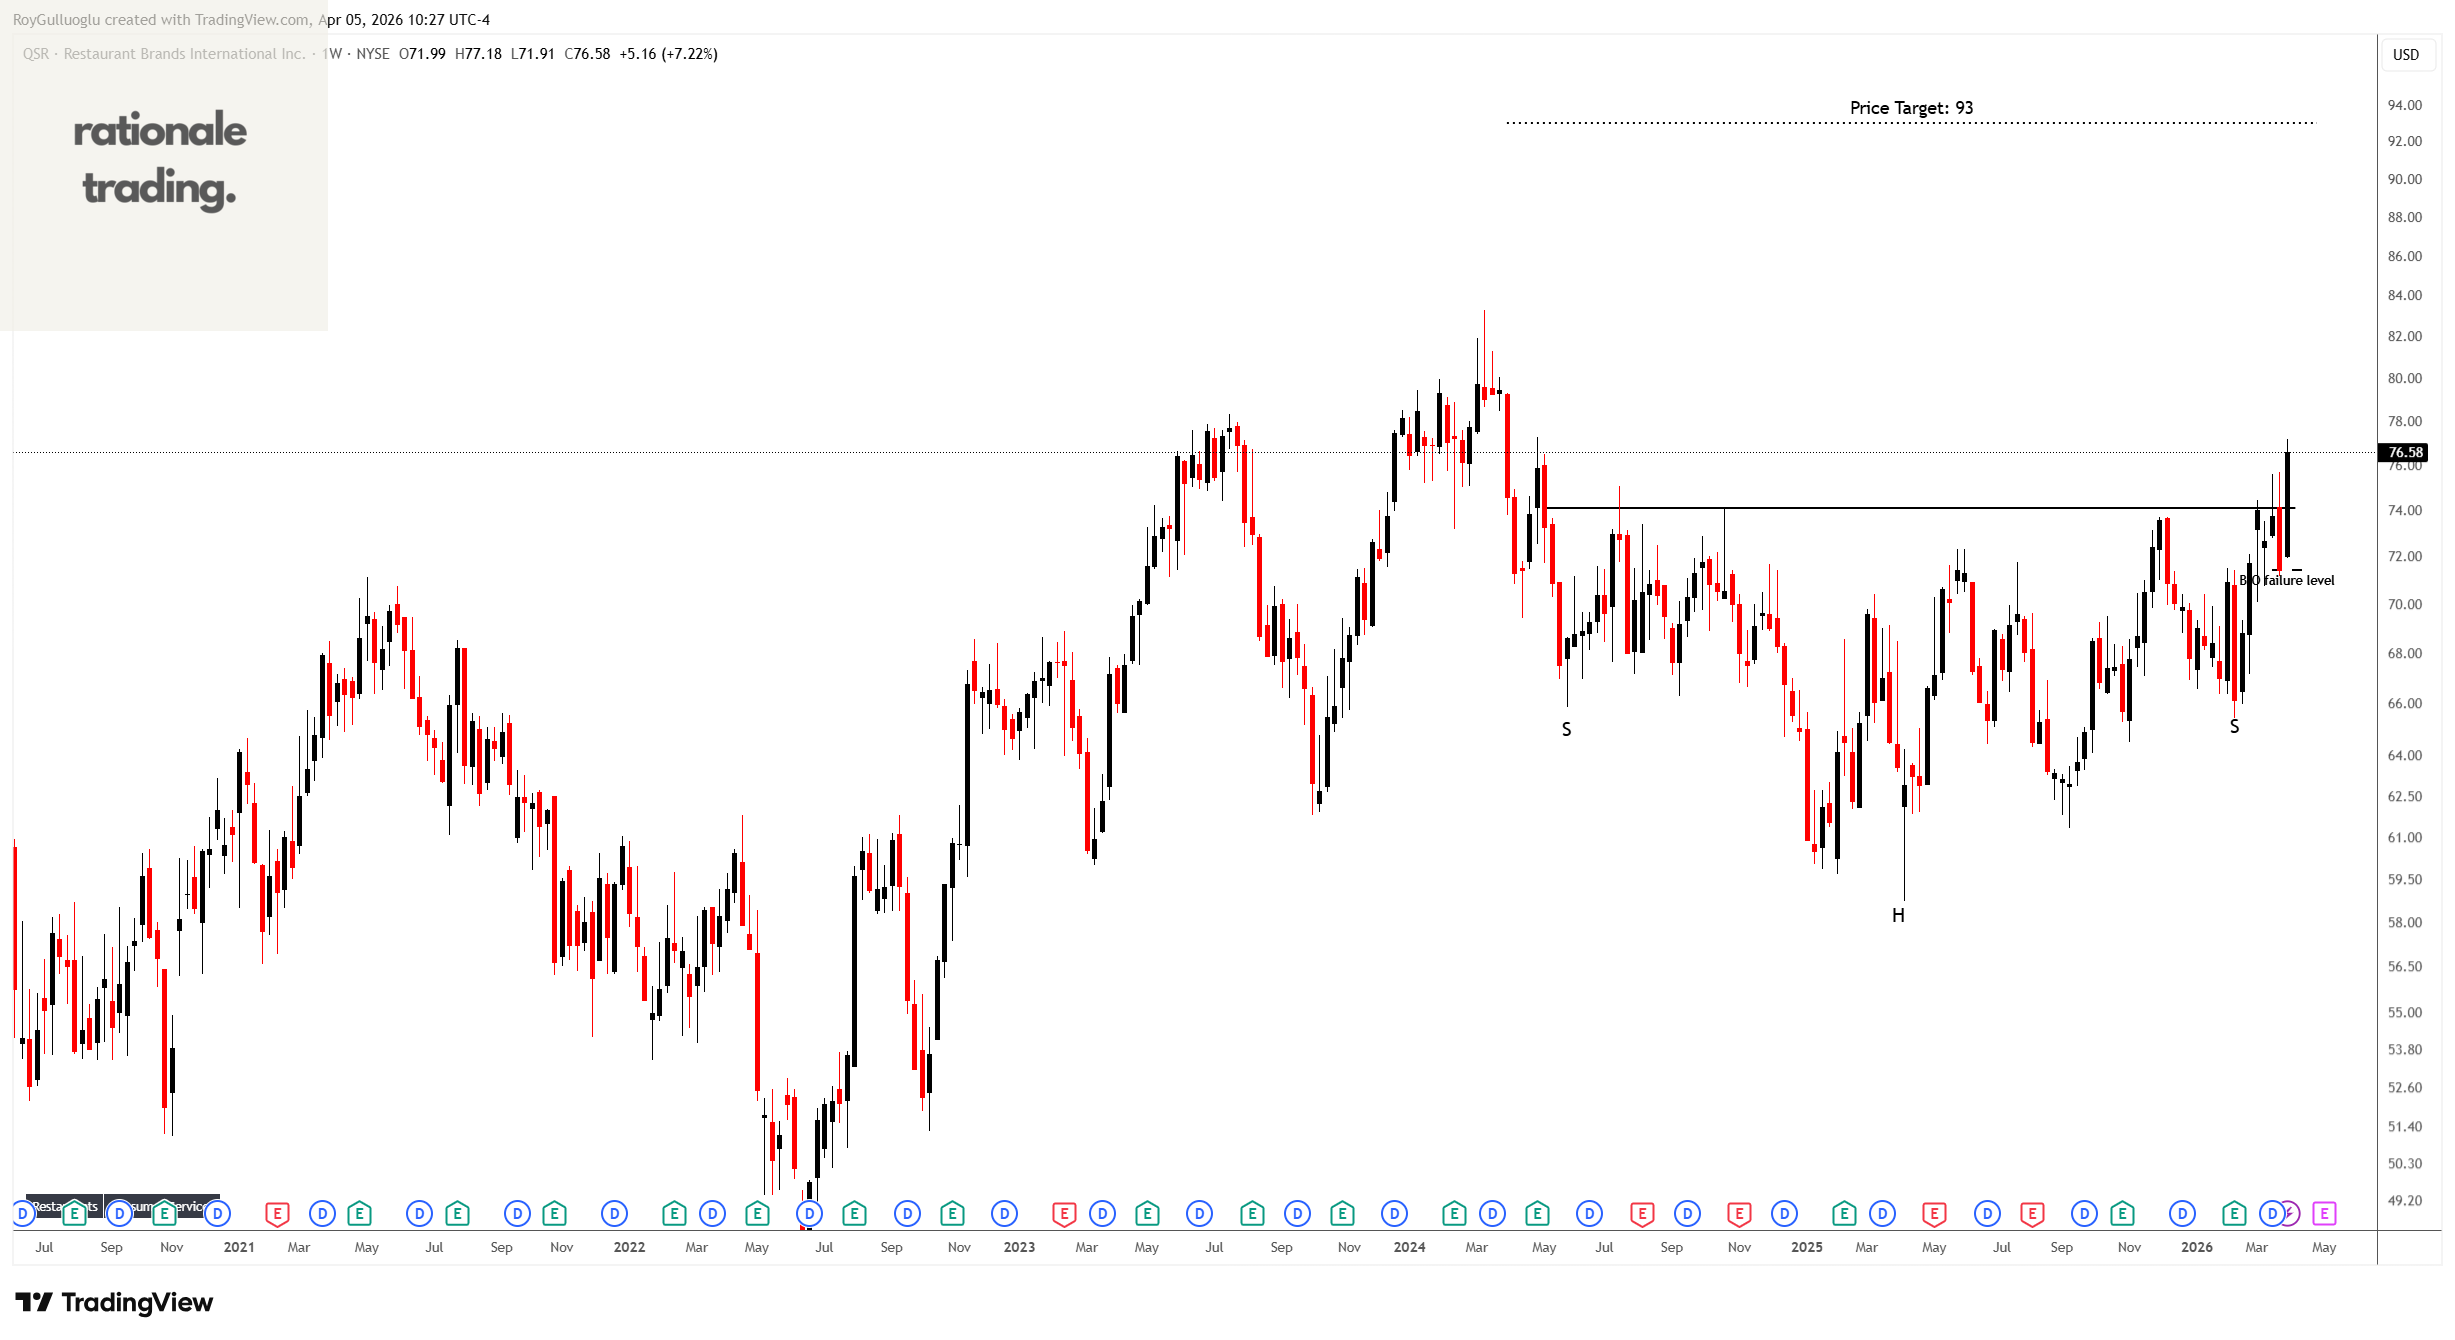Click the green earnings marker near Nov 2025
The height and width of the screenshot is (1340, 2455).
click(x=2122, y=1214)
